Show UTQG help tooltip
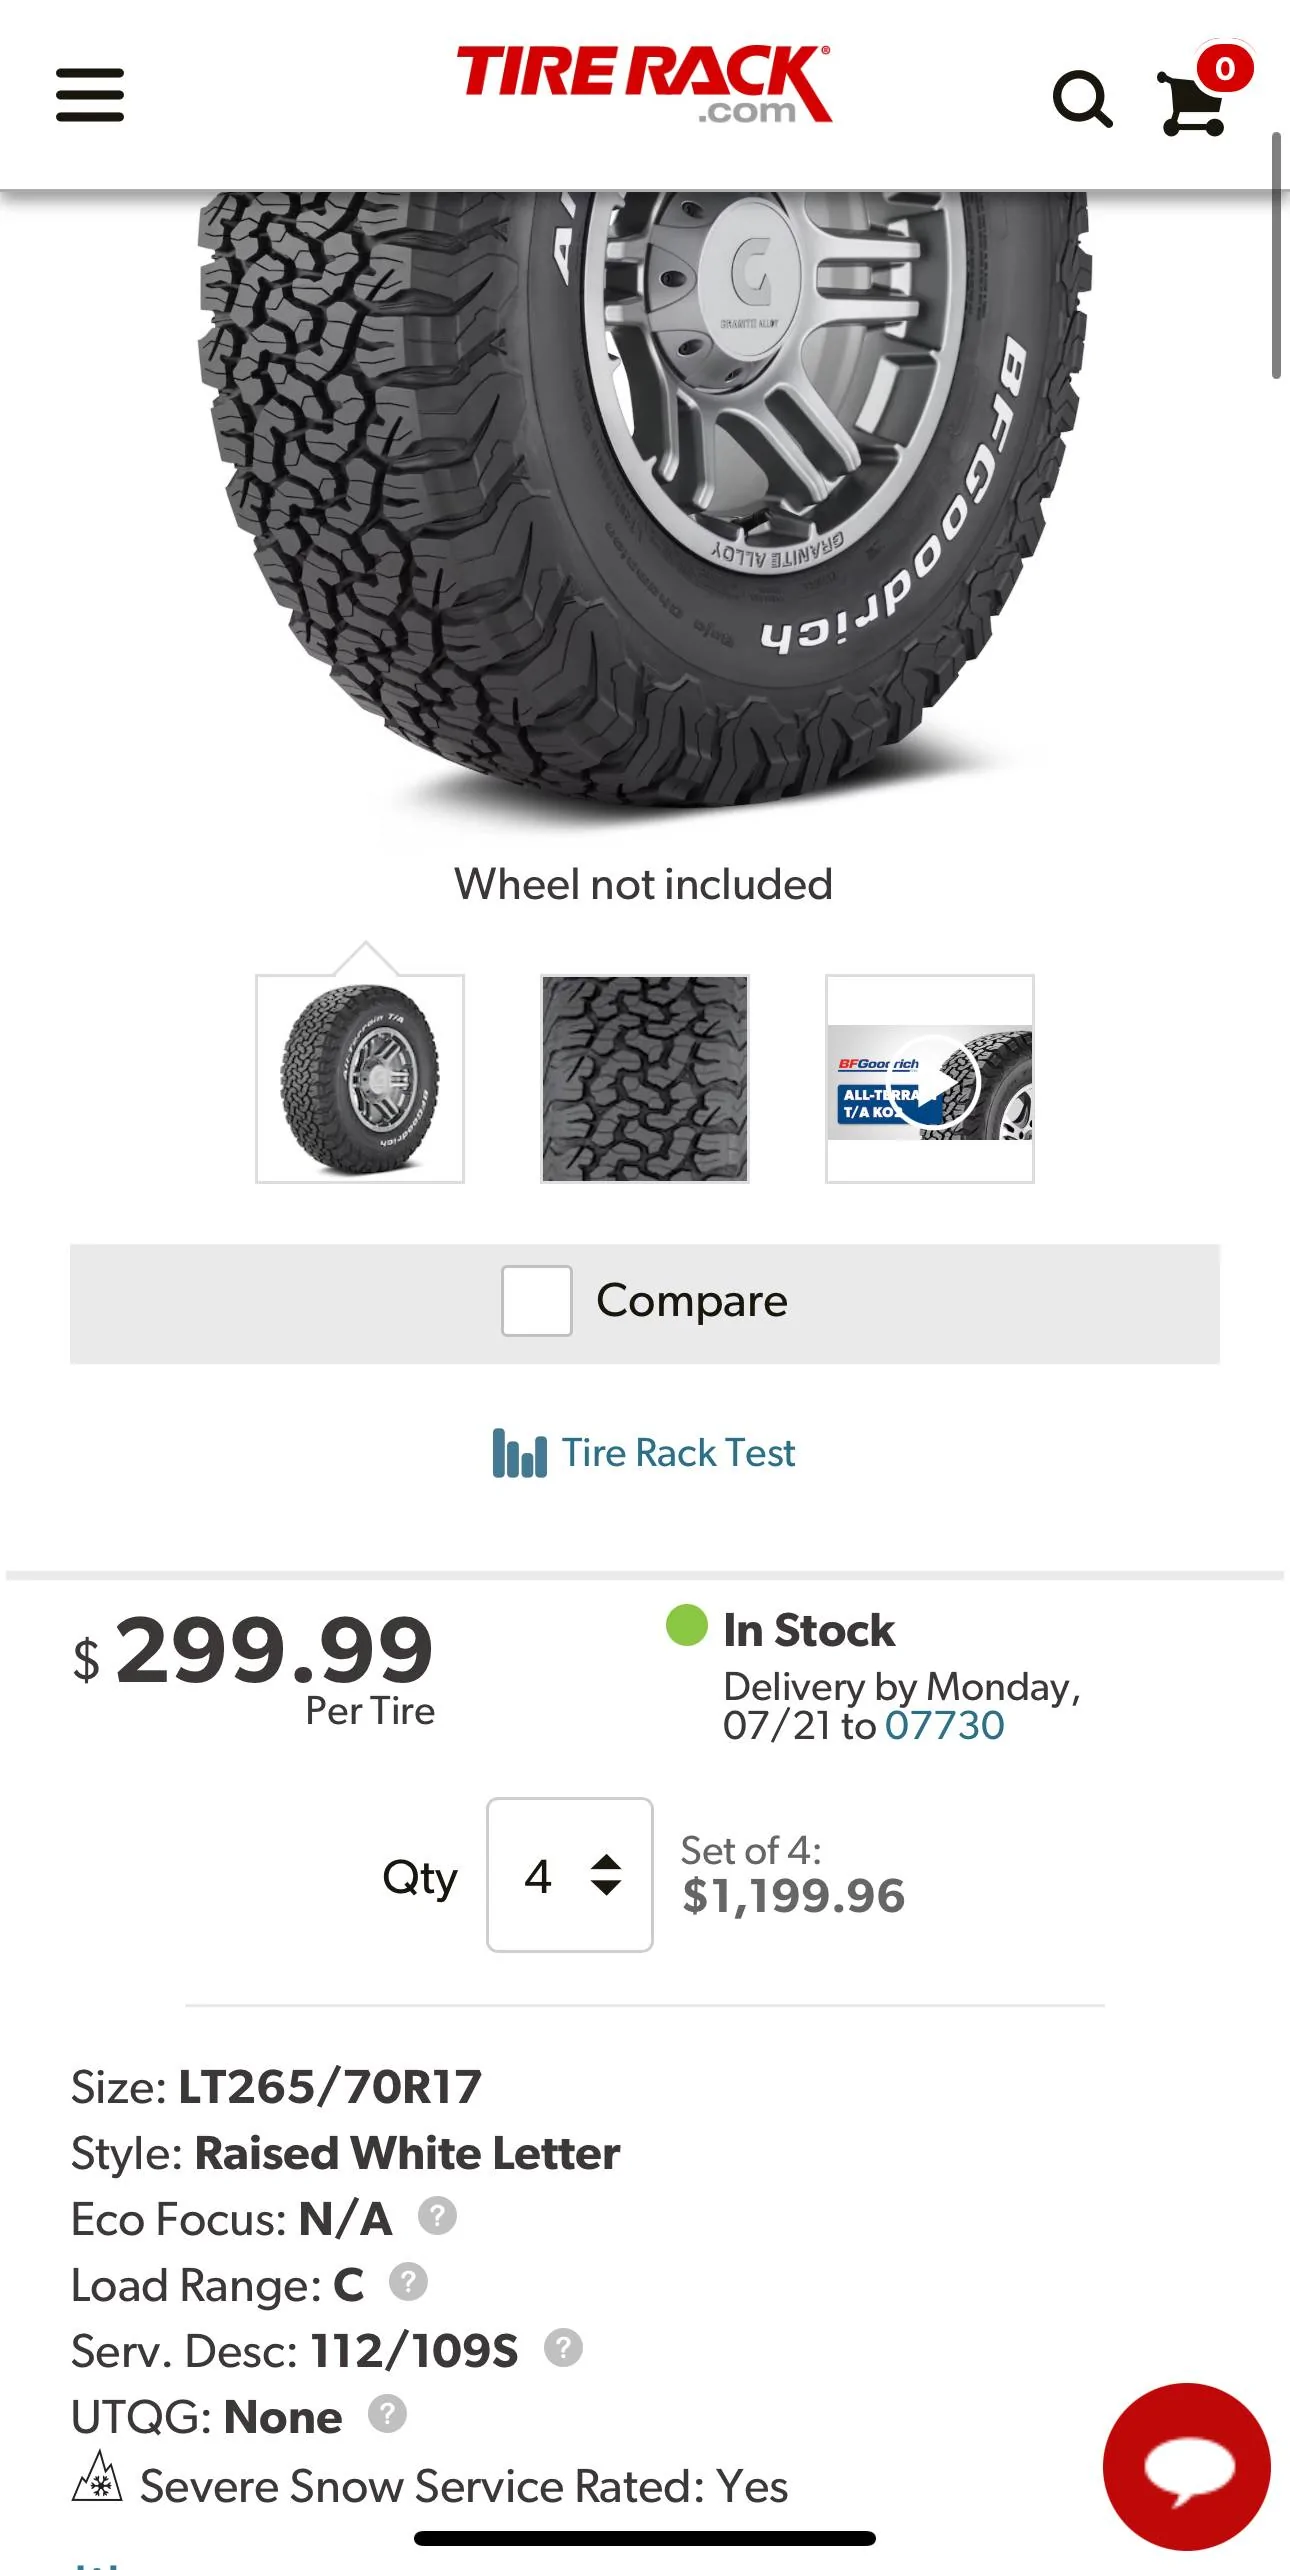 point(387,2413)
